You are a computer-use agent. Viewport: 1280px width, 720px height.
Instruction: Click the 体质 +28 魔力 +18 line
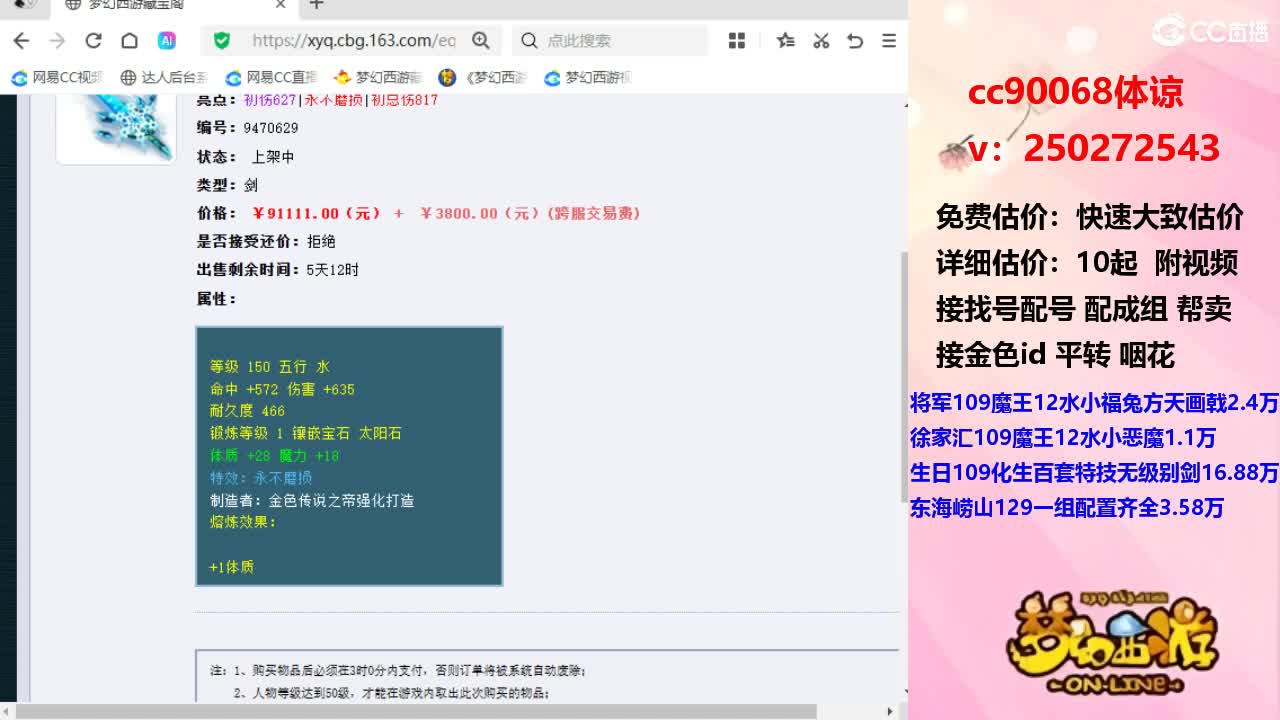click(274, 455)
